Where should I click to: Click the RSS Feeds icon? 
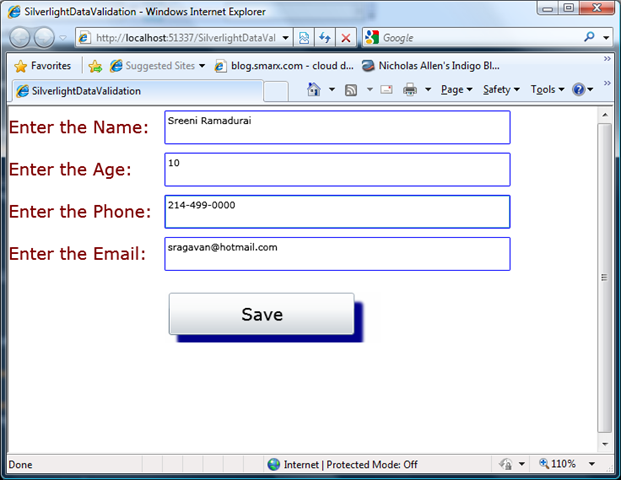click(x=351, y=90)
